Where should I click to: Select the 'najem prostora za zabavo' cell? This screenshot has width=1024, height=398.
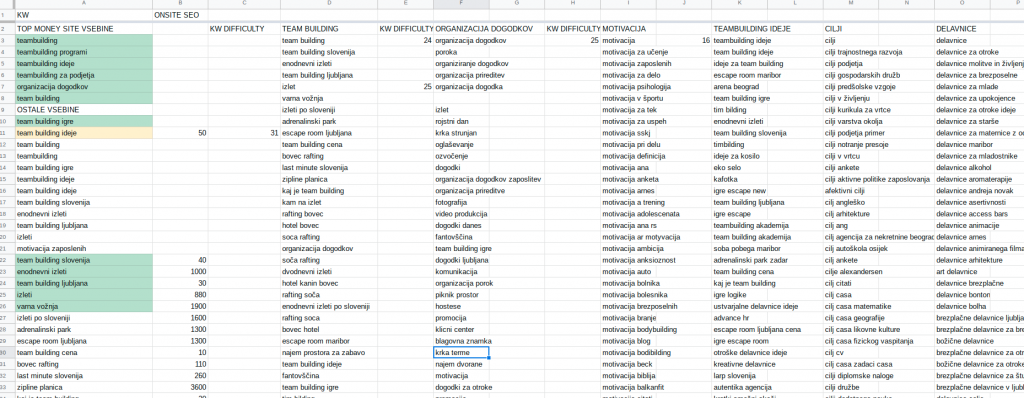[x=328, y=353]
